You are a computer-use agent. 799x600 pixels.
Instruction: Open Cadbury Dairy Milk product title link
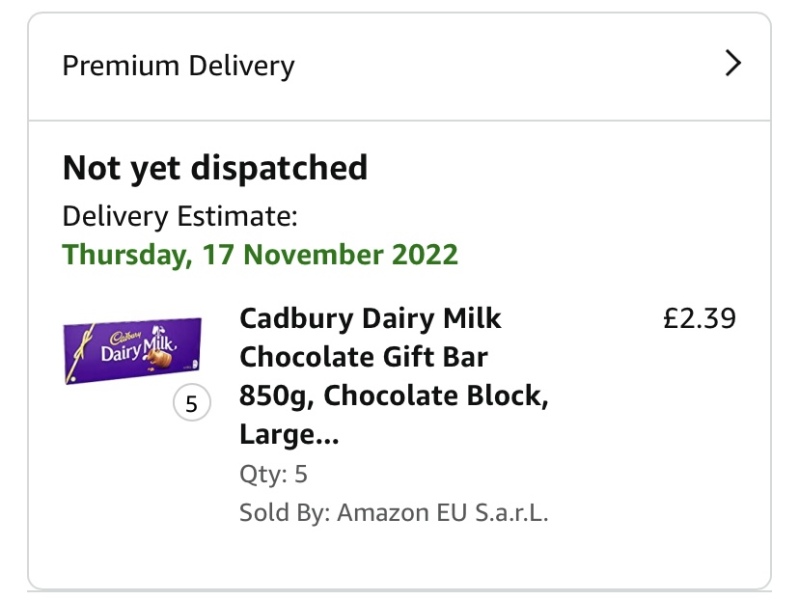point(370,319)
